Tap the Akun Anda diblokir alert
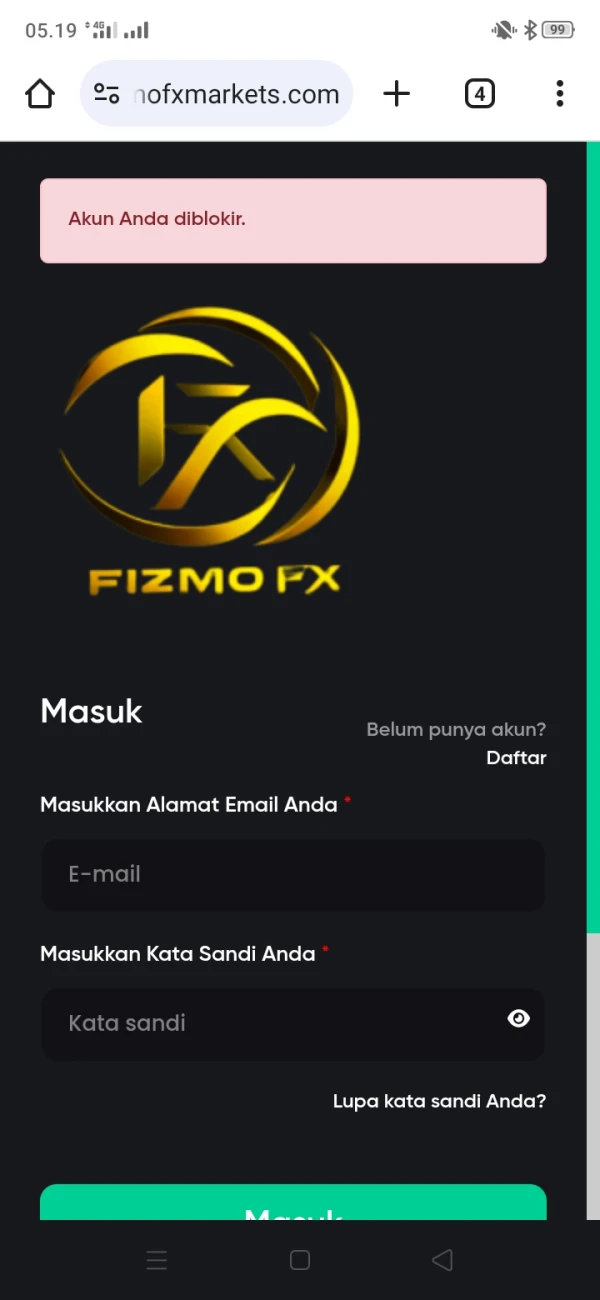This screenshot has width=600, height=1300. [x=293, y=220]
